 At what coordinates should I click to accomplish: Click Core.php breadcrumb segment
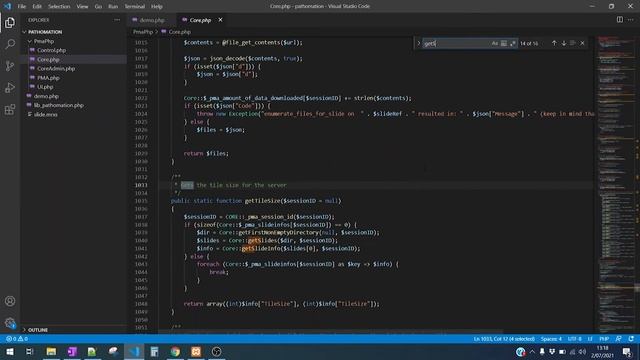coord(180,32)
